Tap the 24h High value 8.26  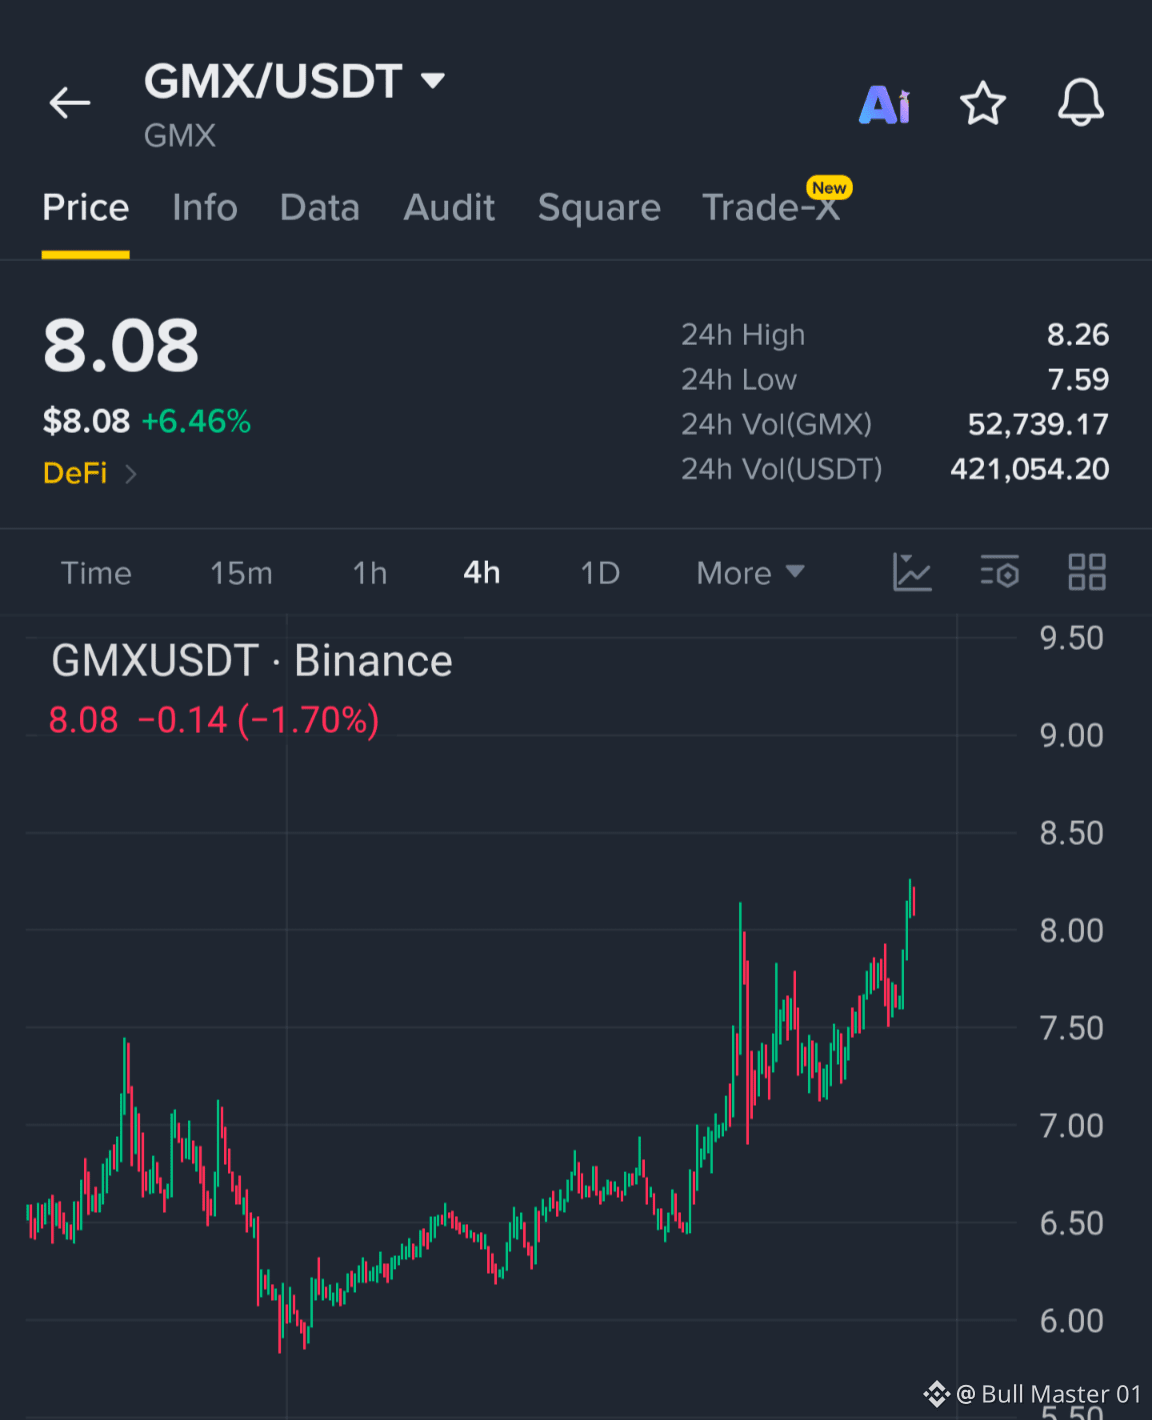[x=1078, y=334]
